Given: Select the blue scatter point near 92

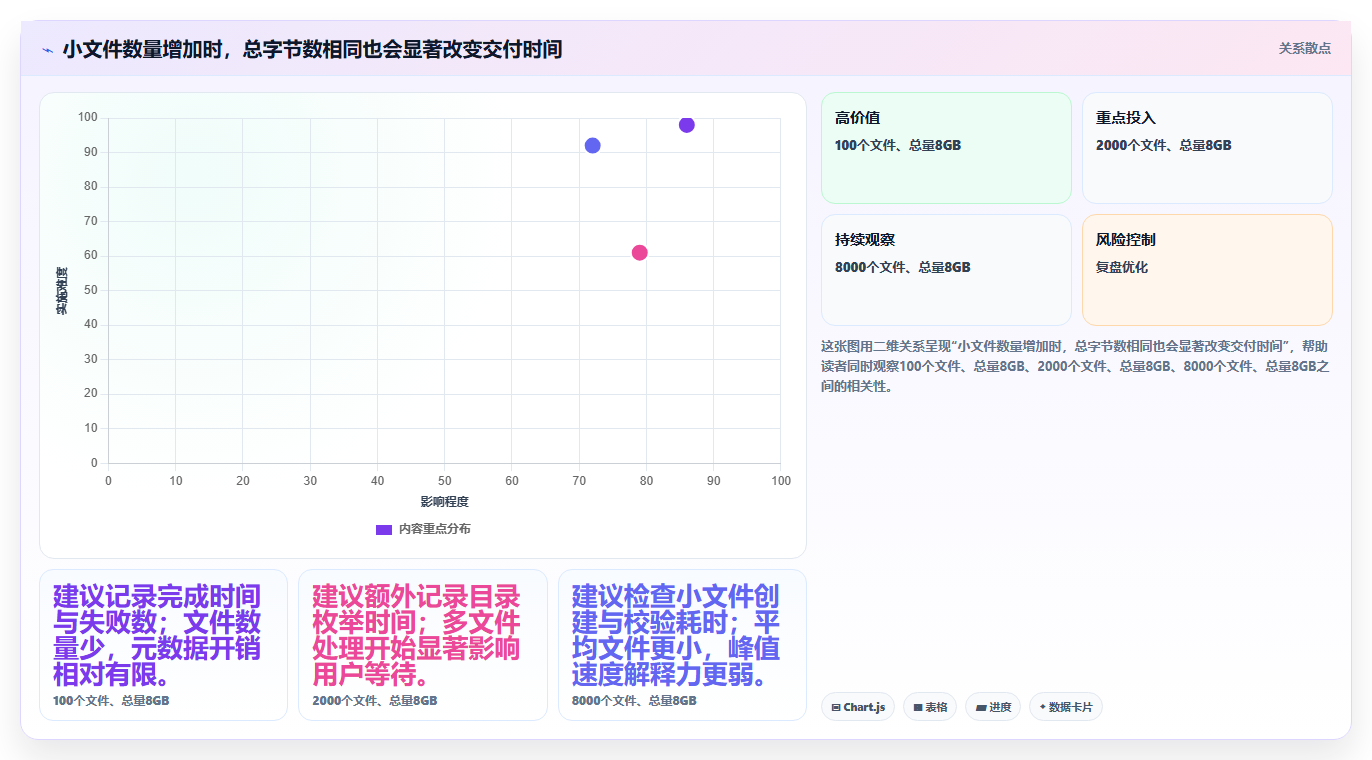Looking at the screenshot, I should pyautogui.click(x=592, y=146).
